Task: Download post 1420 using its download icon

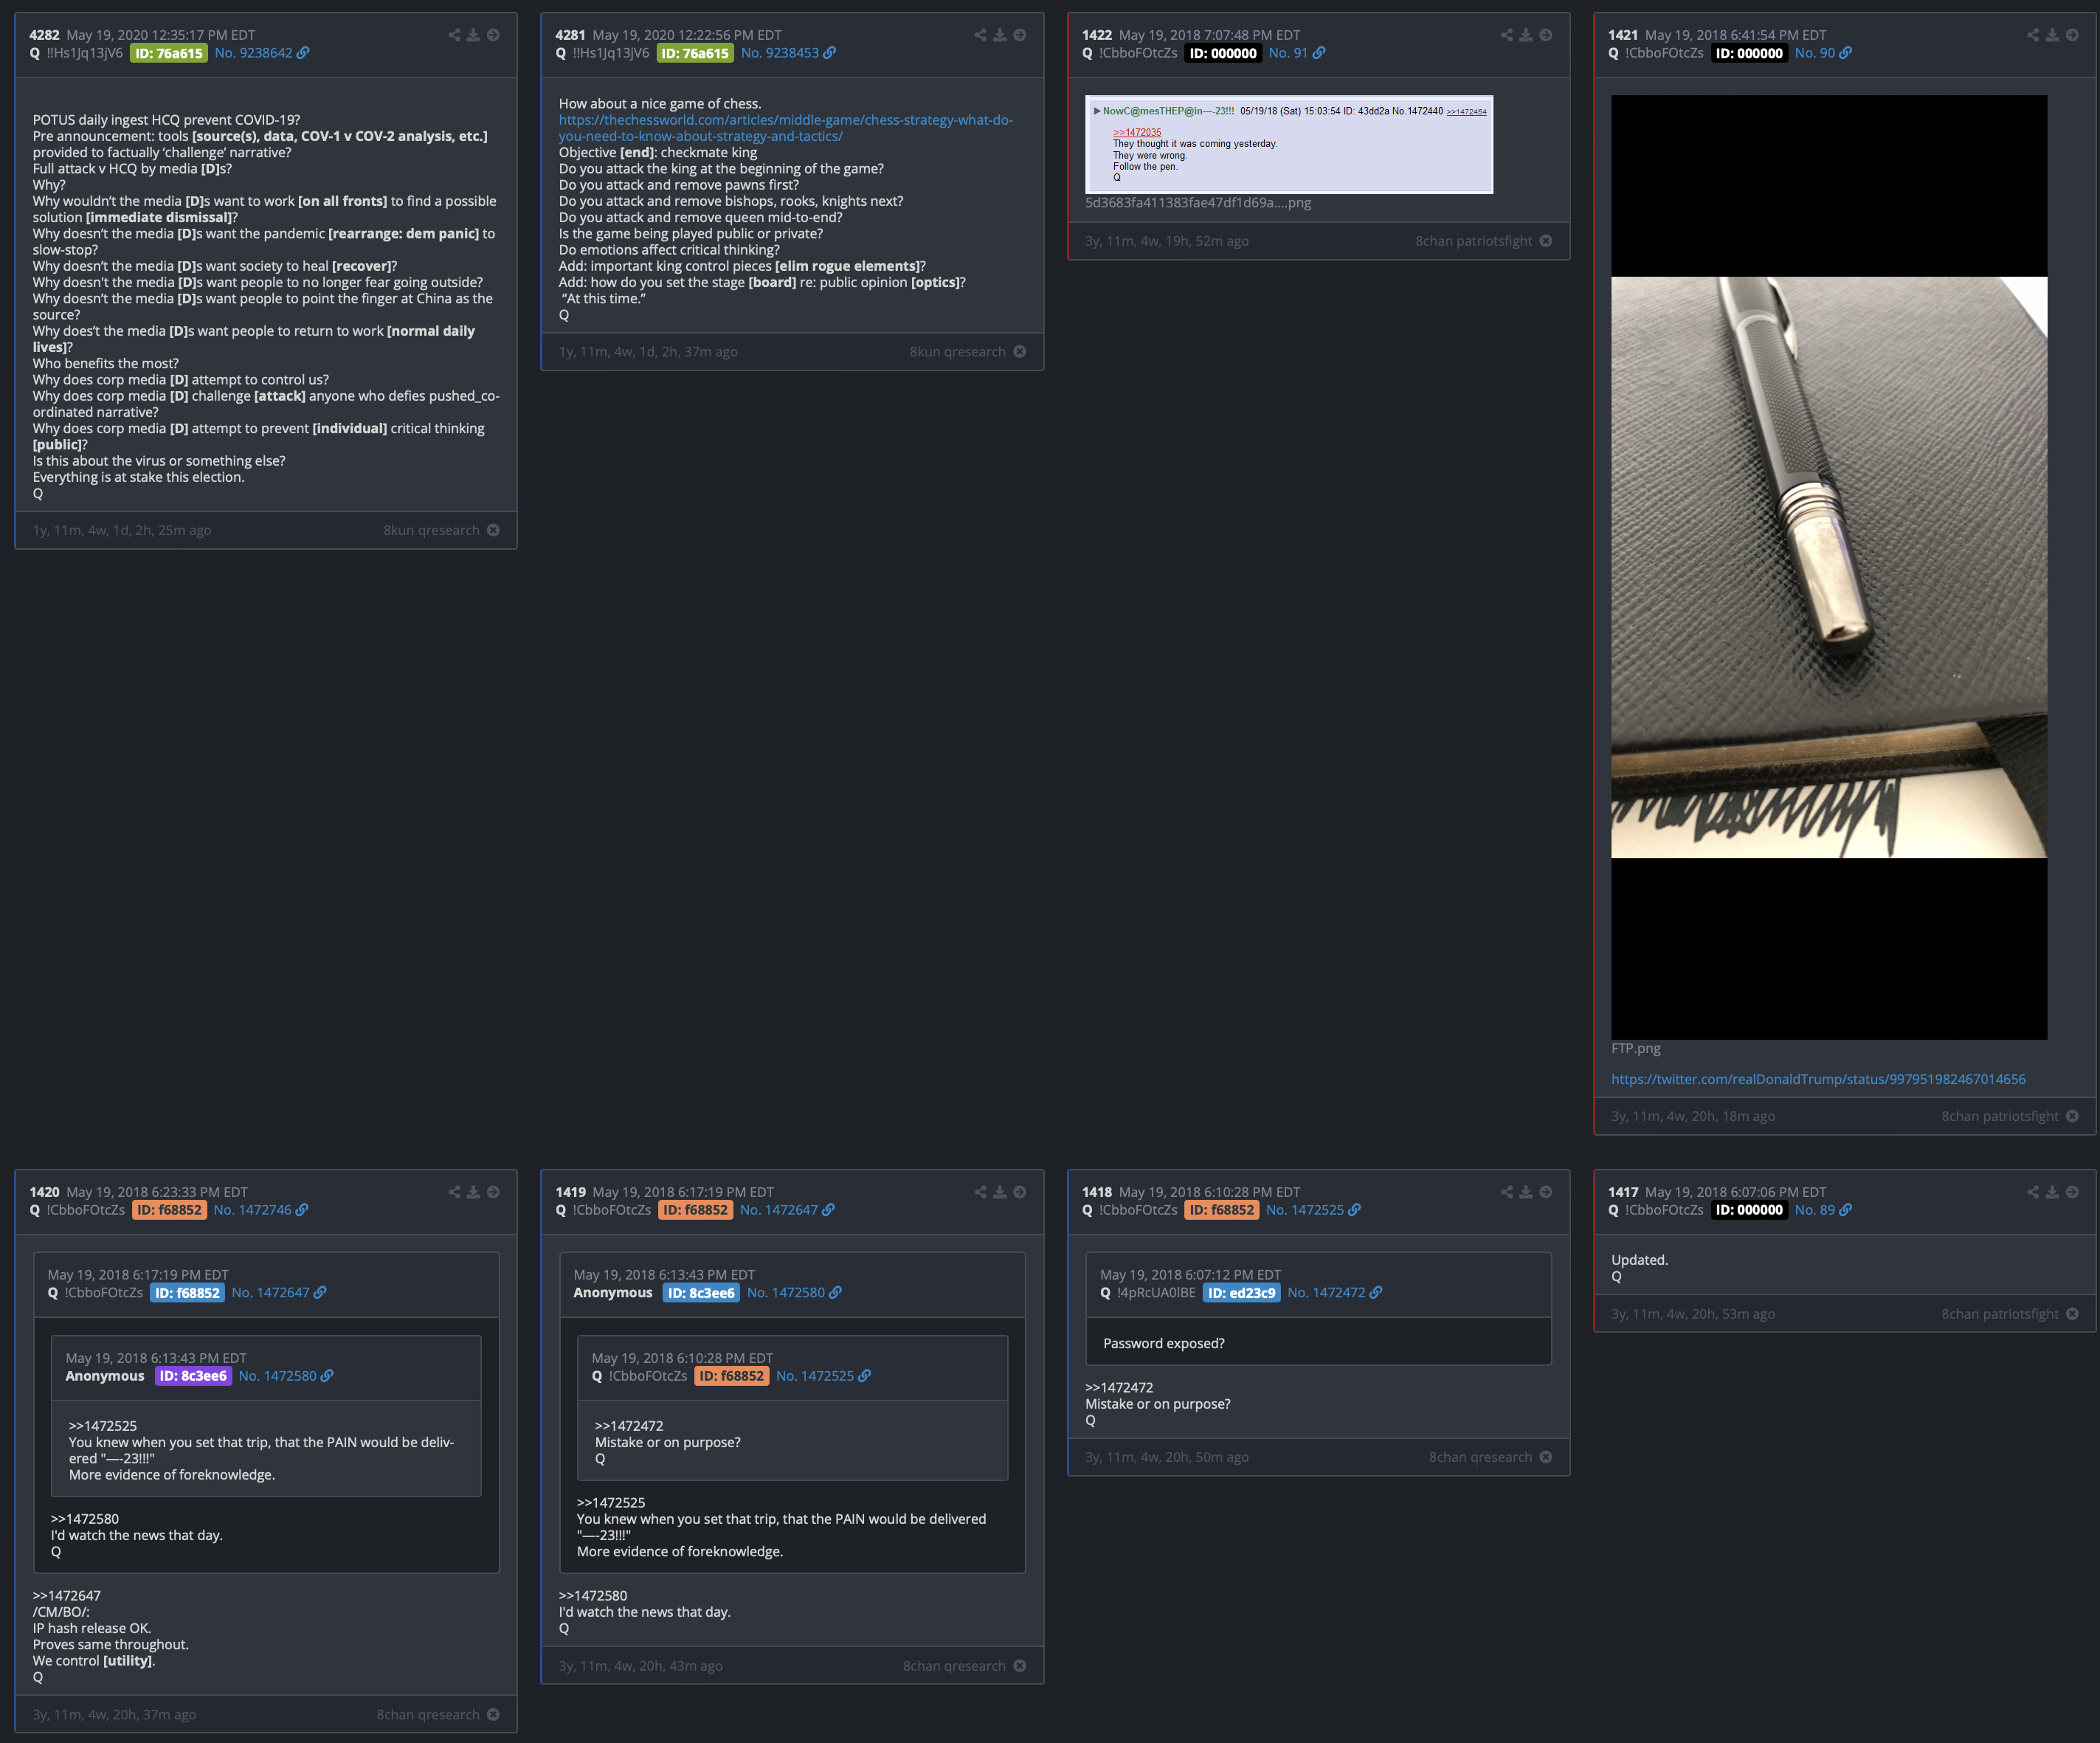Action: pyautogui.click(x=474, y=1192)
